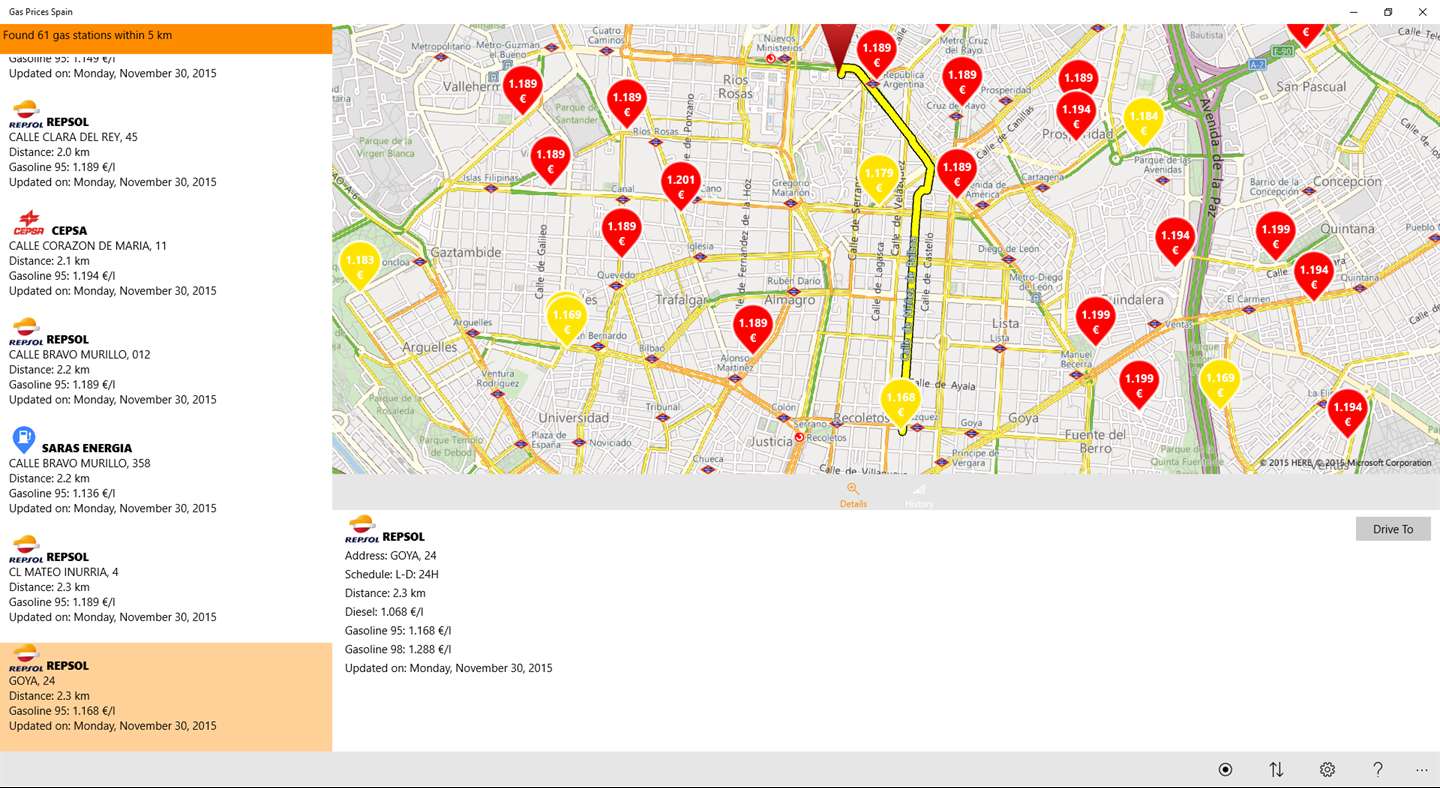Click the blue Saras Energia fuel pump icon
Viewport: 1440px width, 788px height.
24,440
